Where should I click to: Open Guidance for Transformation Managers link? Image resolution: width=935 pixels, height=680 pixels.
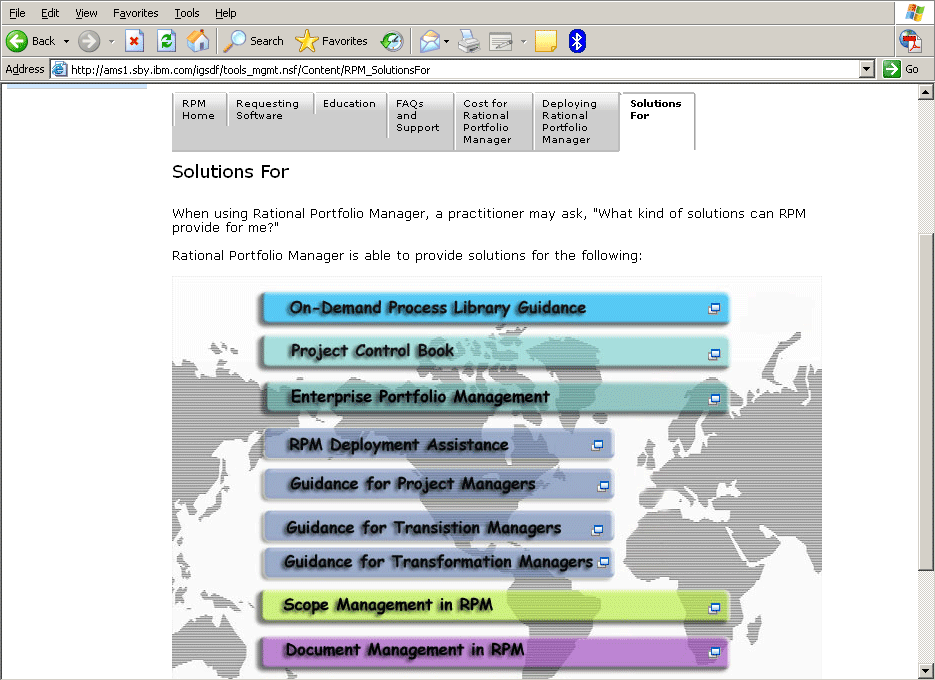coord(438,562)
